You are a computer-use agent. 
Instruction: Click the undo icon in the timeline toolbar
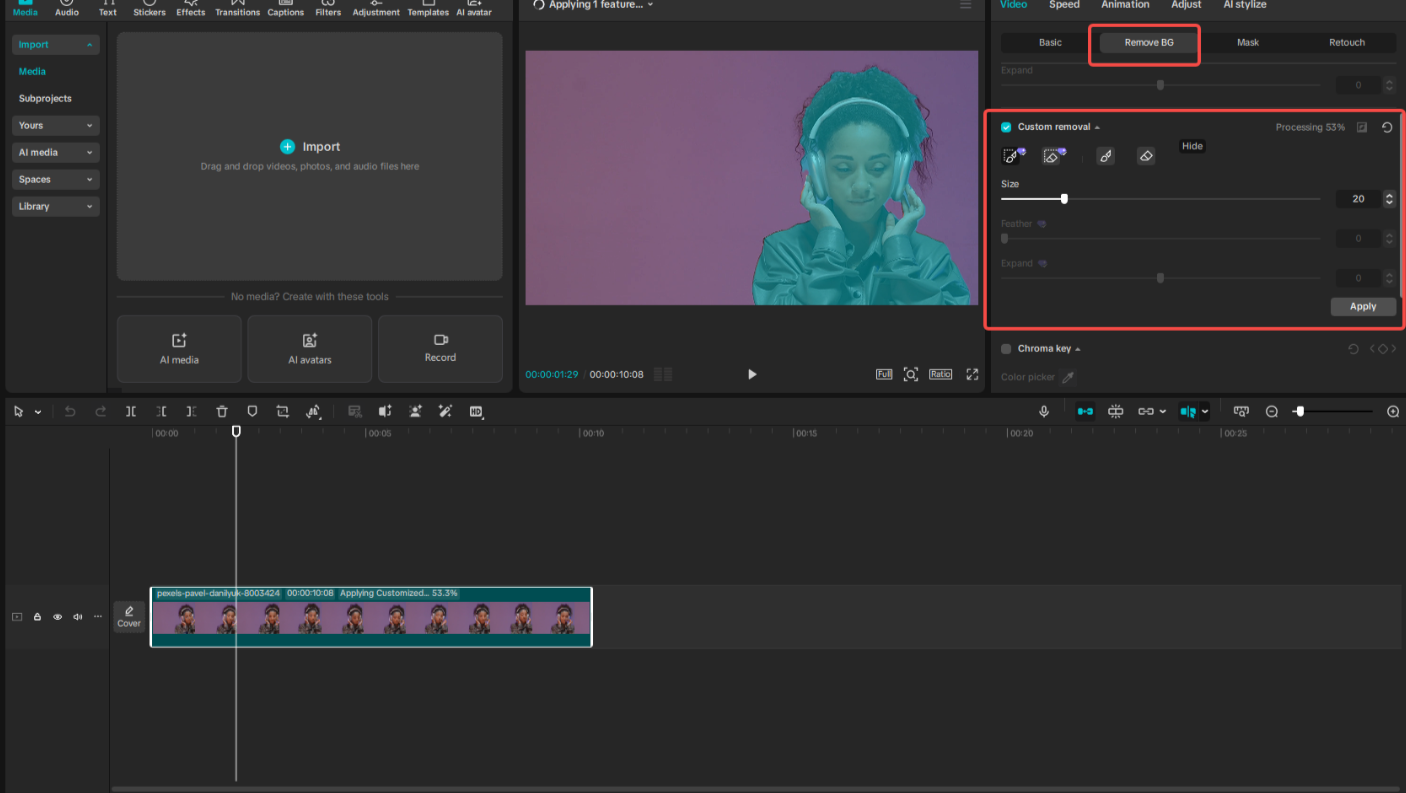[68, 411]
